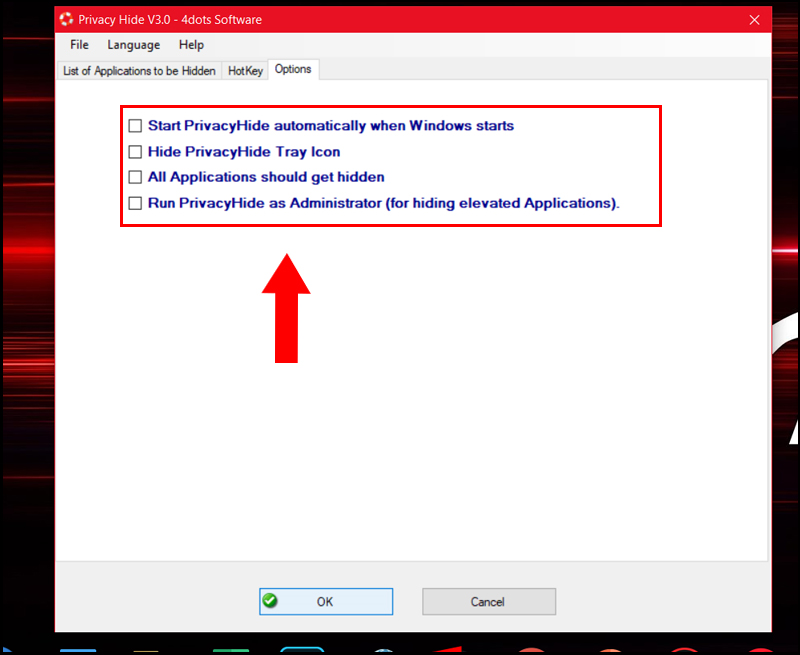Close the Privacy Hide window

click(754, 20)
